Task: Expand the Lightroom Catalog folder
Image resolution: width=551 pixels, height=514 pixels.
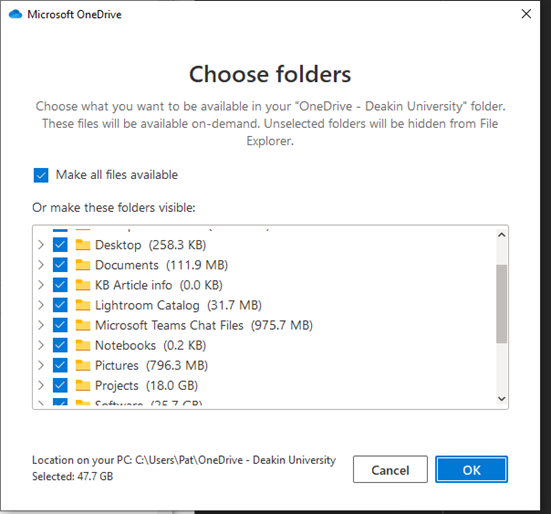Action: coord(41,305)
